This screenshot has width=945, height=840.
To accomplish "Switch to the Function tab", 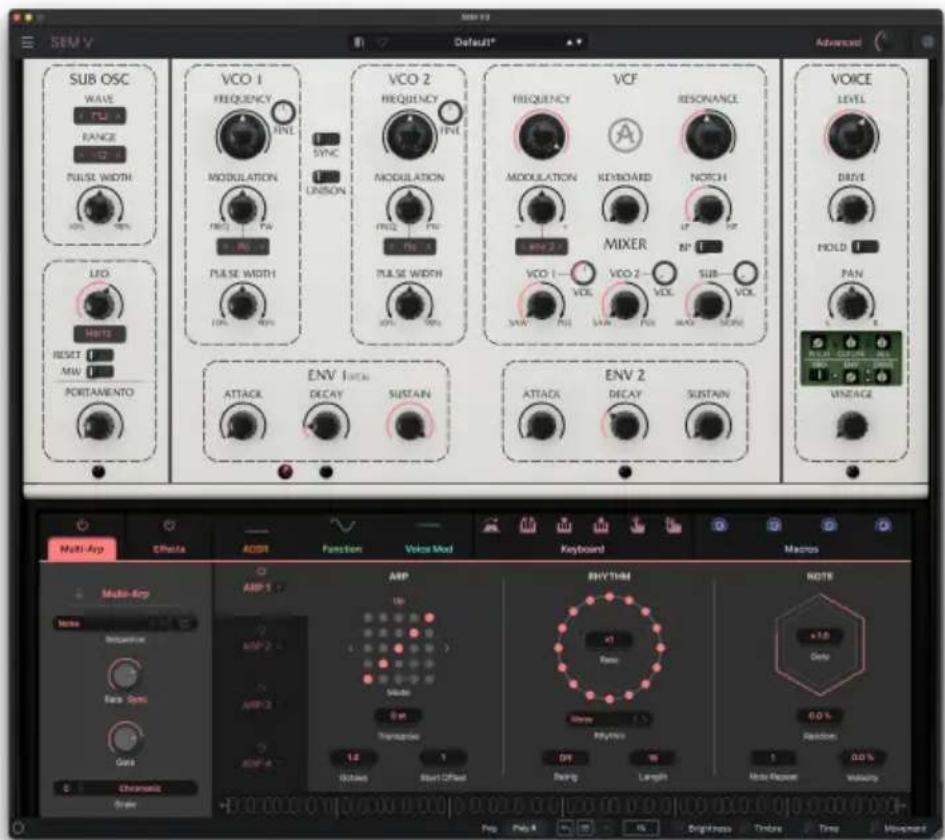I will (342, 549).
